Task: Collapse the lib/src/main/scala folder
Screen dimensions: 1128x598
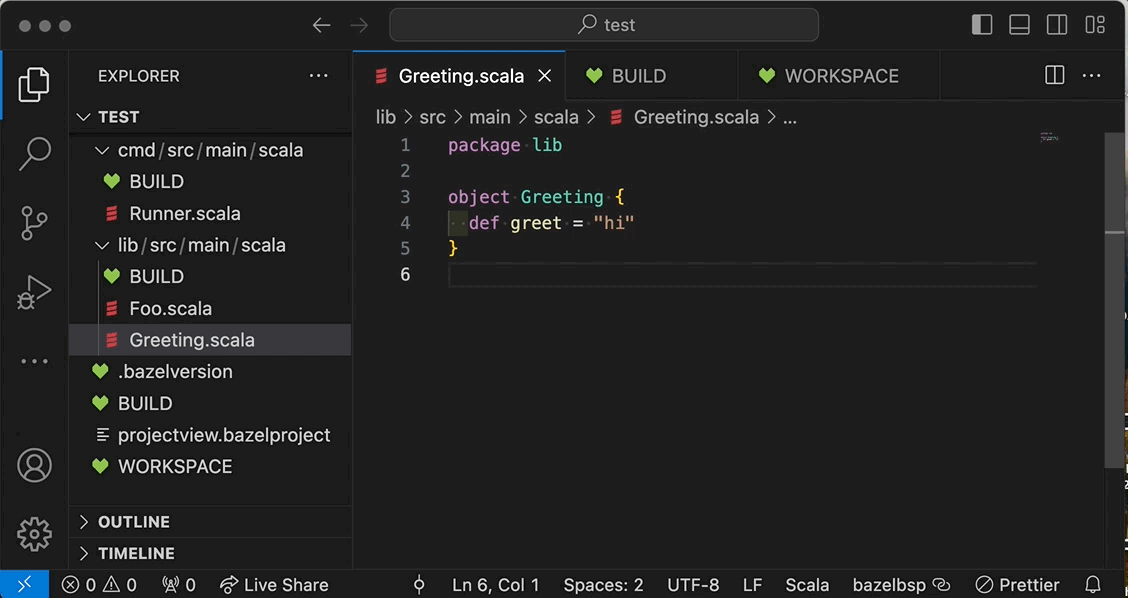Action: (210, 245)
